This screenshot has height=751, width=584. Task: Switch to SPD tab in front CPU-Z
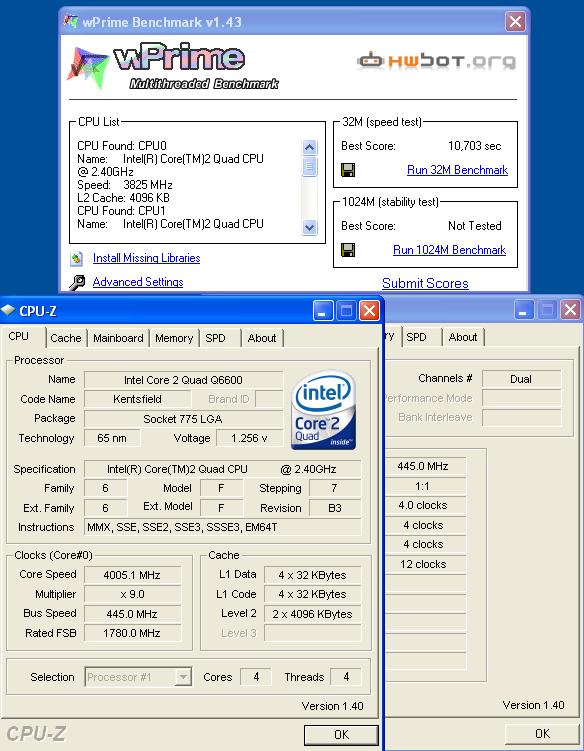[x=216, y=338]
